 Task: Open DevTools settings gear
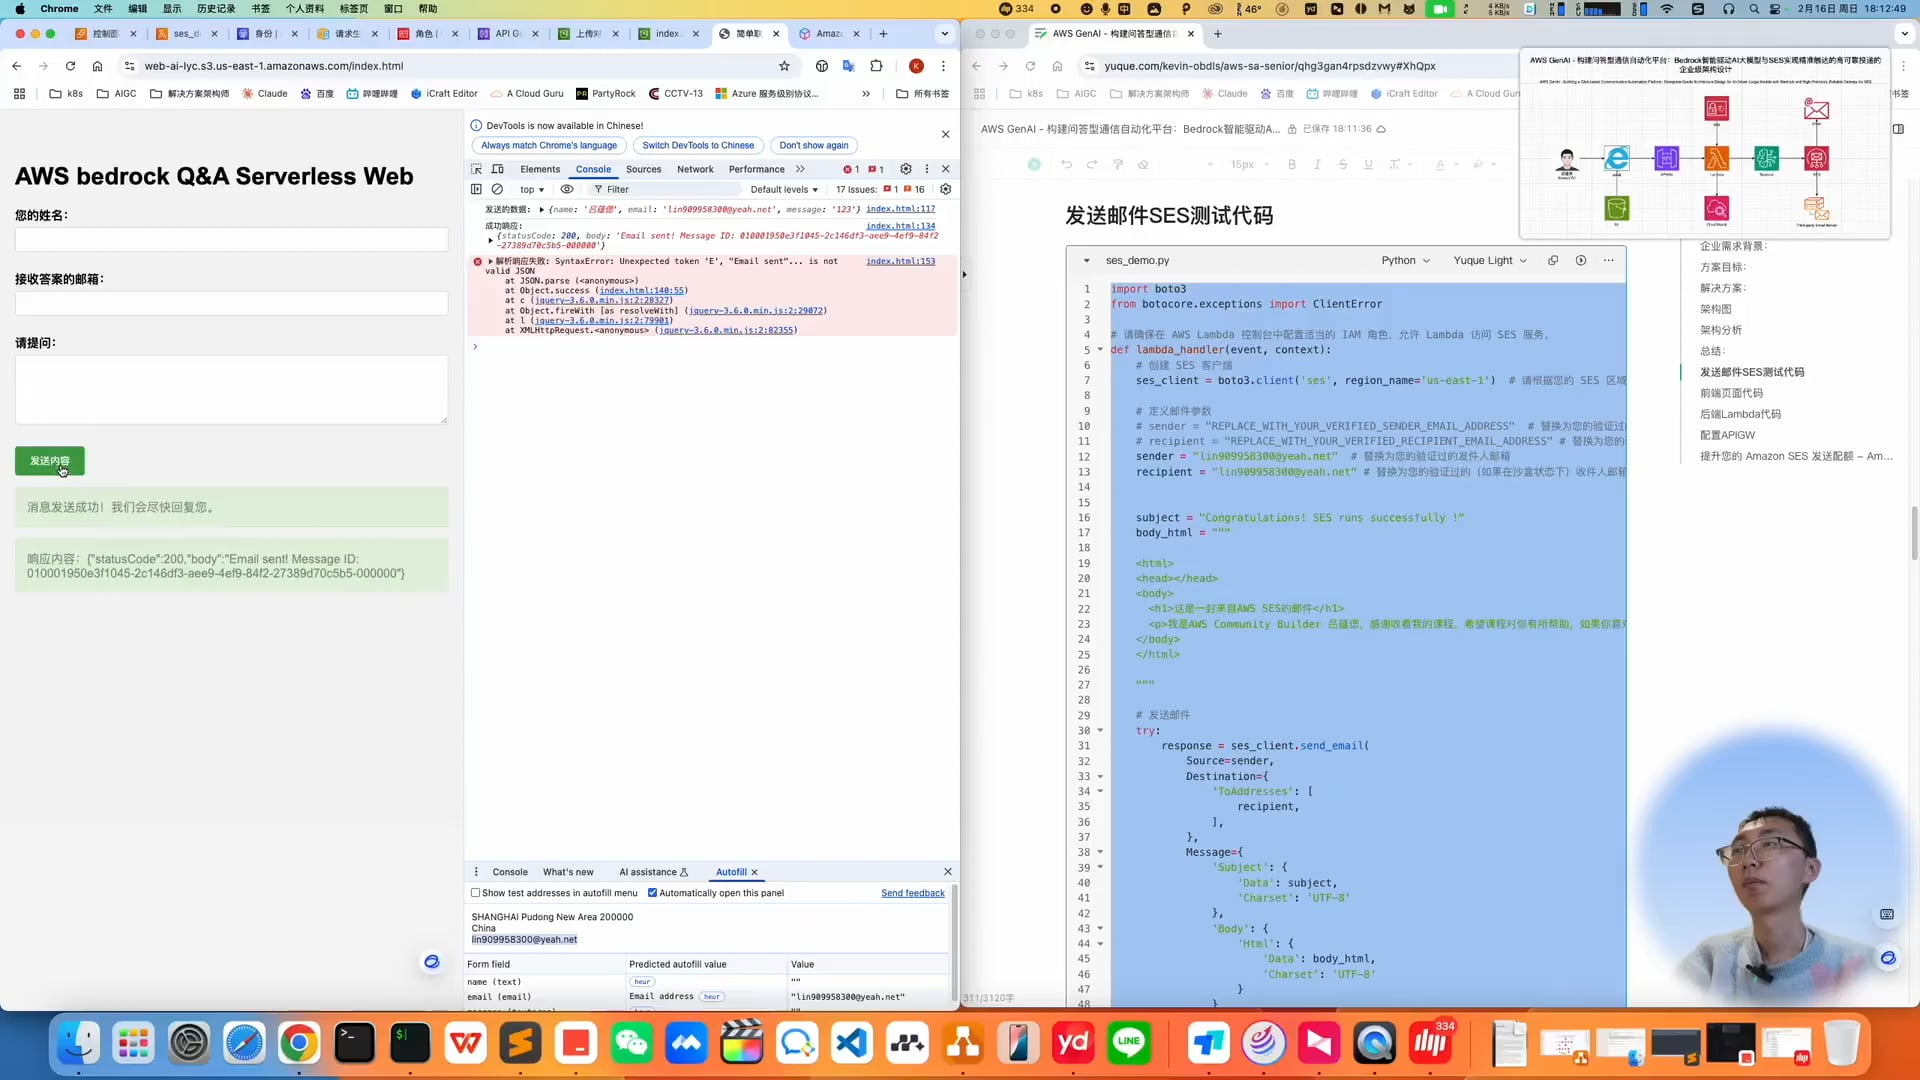[906, 169]
